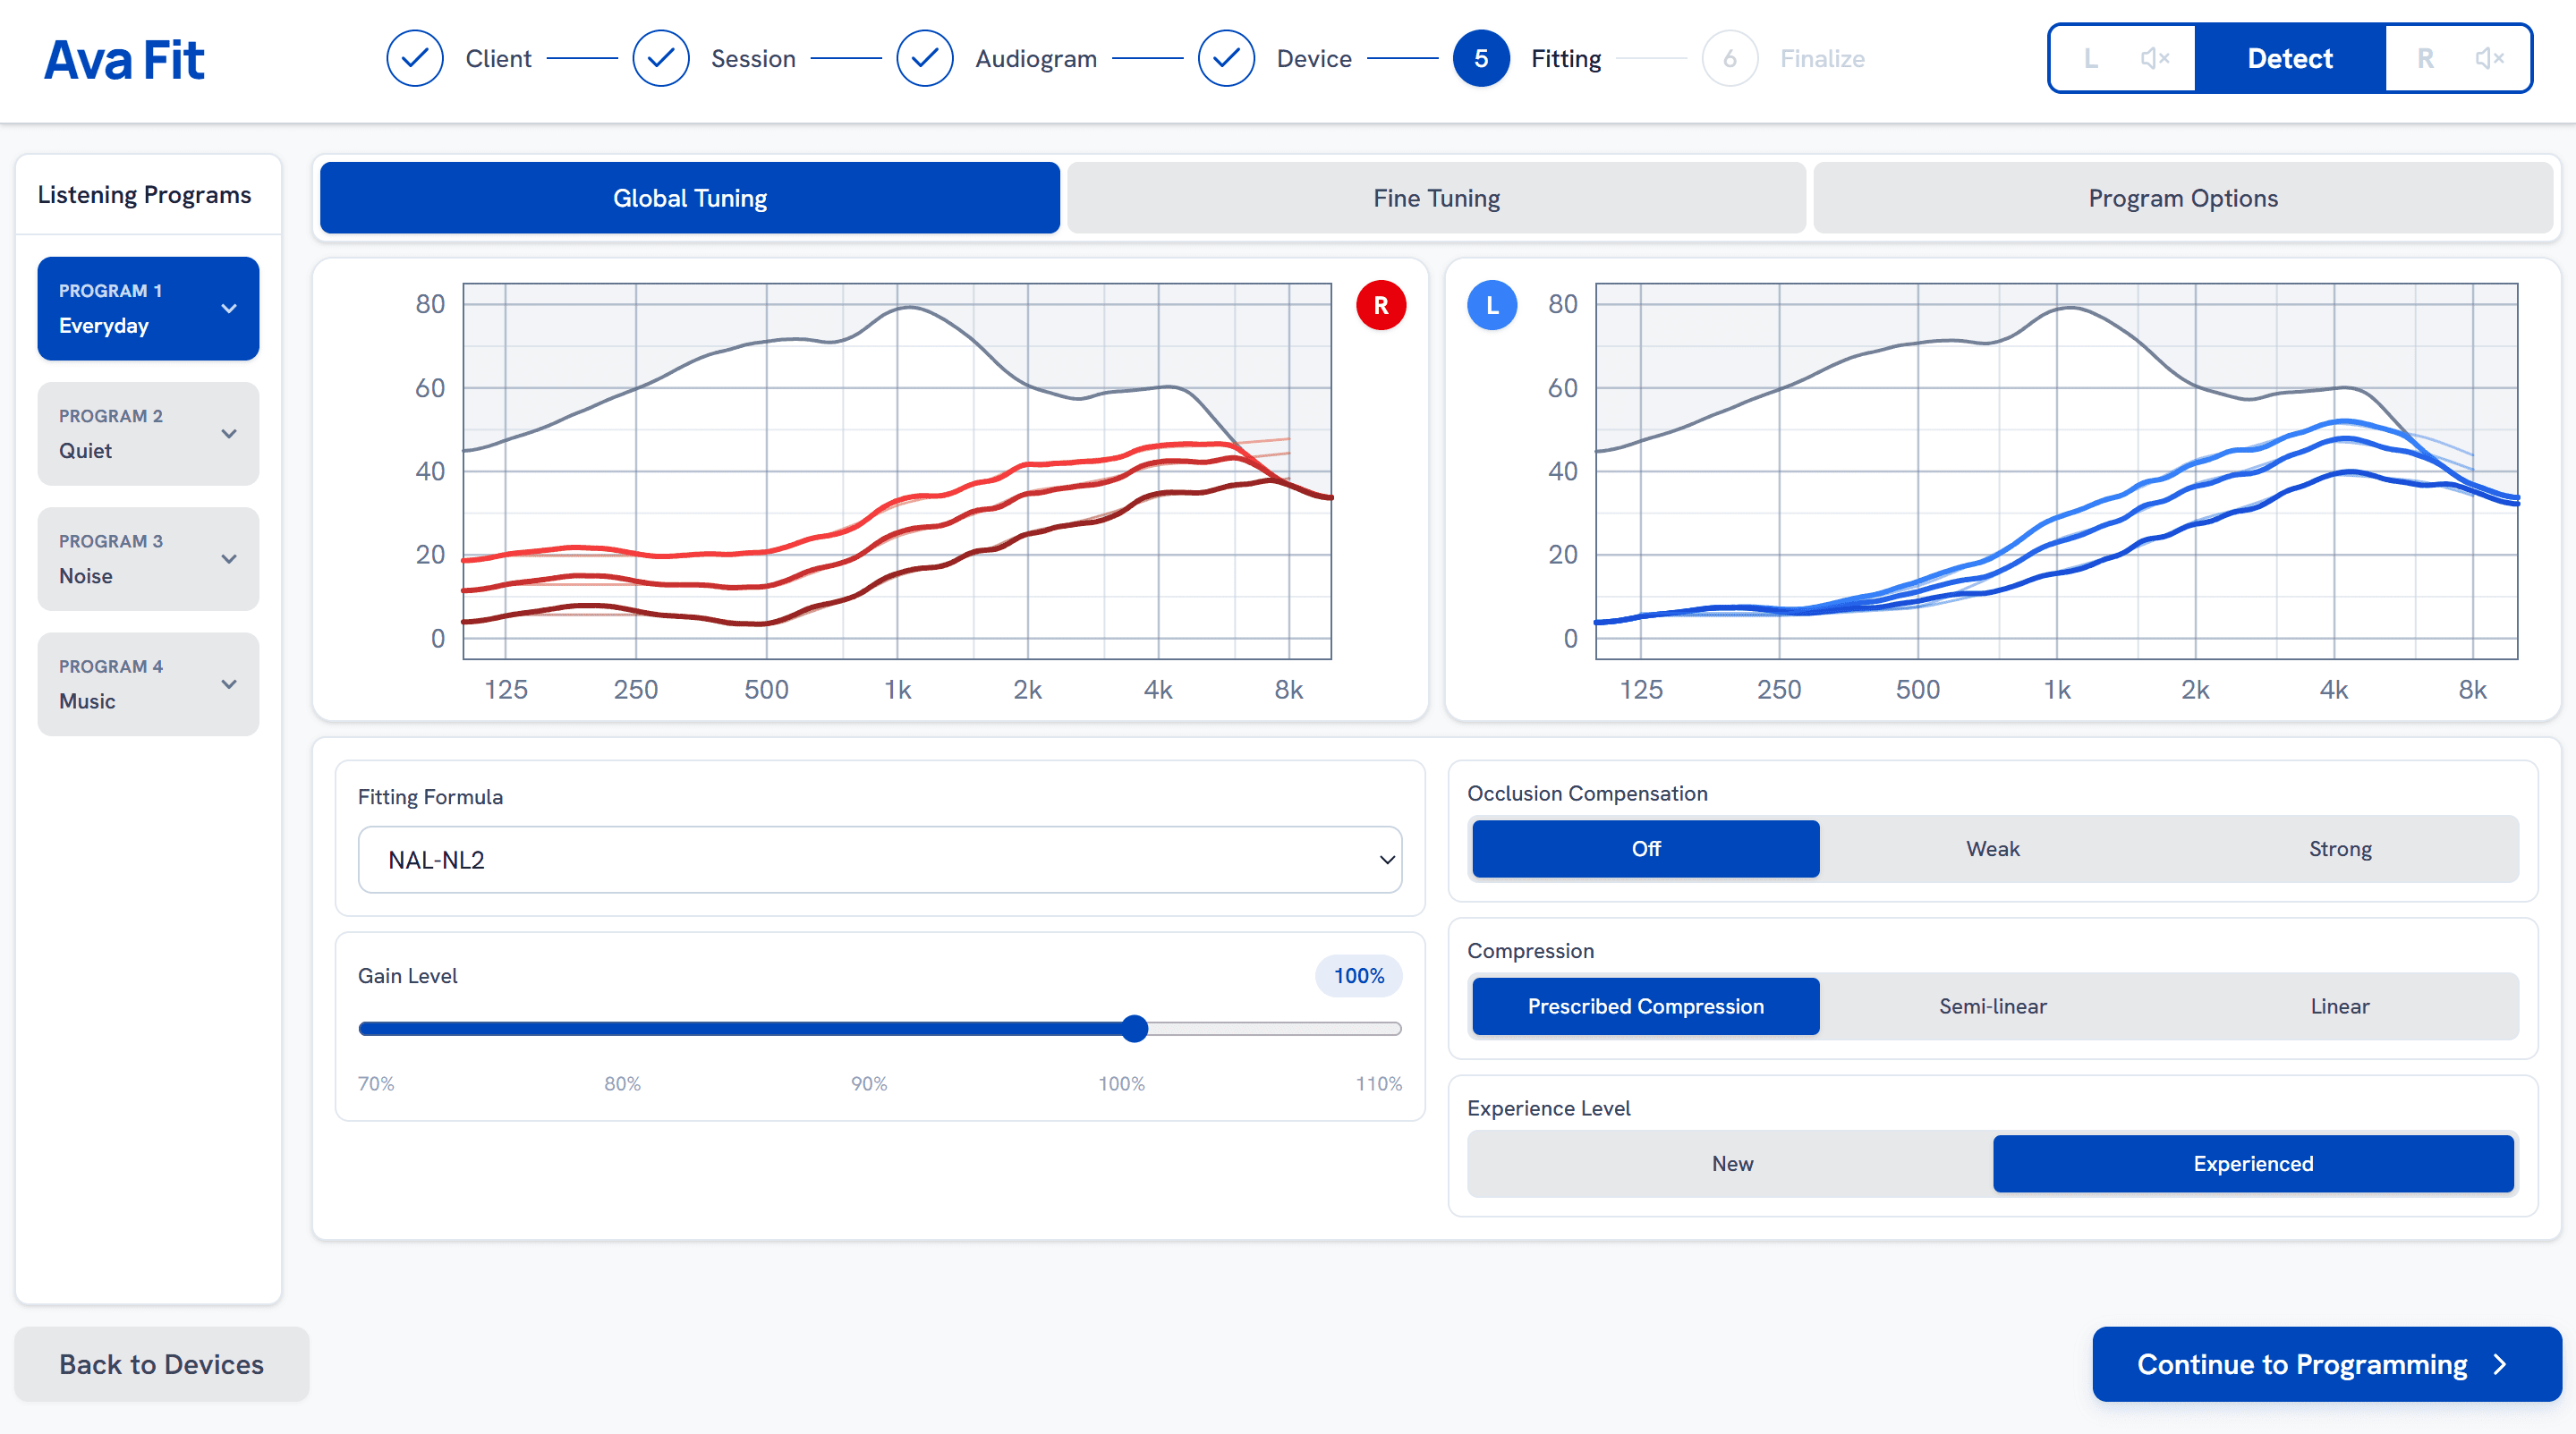2576x1434 pixels.
Task: Click the Gain Level slider handle
Action: tap(1134, 1029)
